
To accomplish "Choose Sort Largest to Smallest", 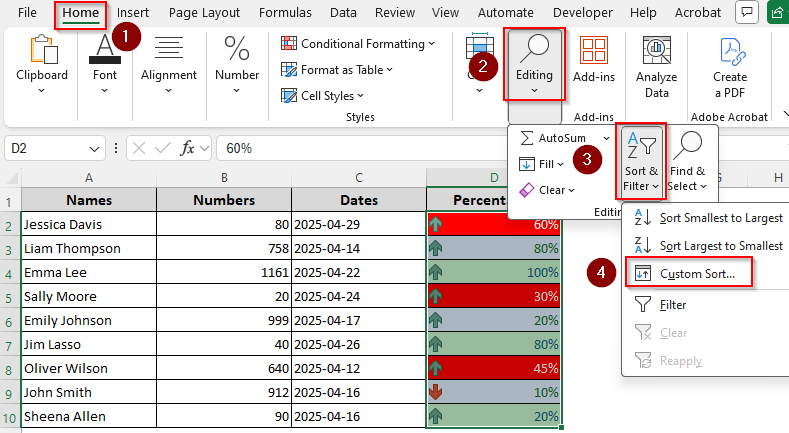I will pyautogui.click(x=708, y=246).
